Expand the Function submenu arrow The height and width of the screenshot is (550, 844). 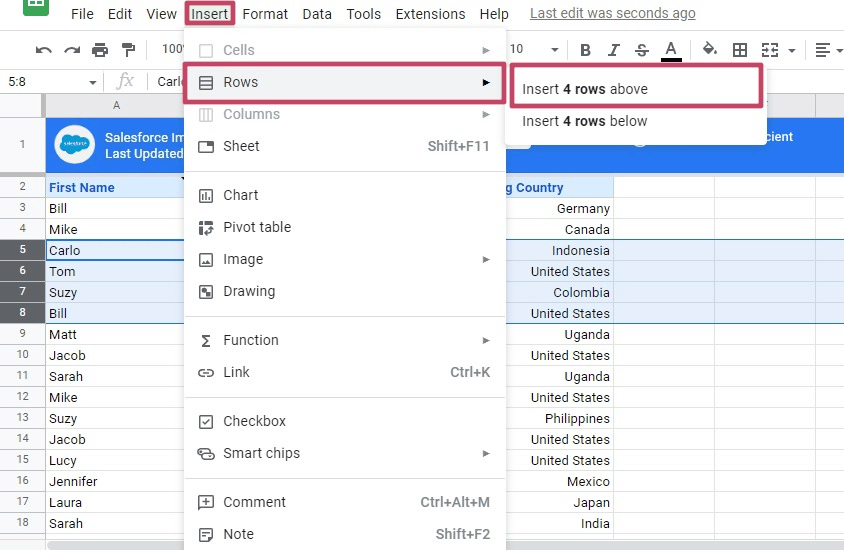486,340
